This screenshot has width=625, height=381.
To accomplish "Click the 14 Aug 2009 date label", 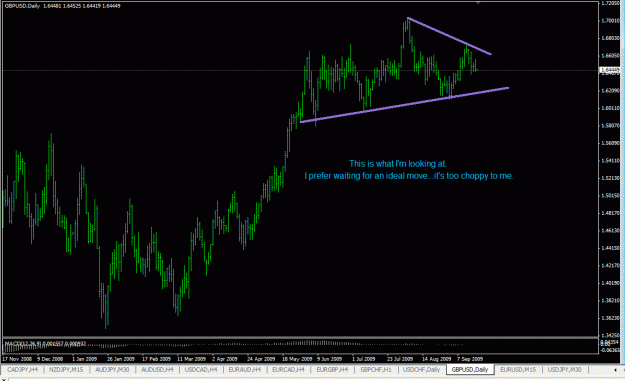I will pyautogui.click(x=436, y=359).
